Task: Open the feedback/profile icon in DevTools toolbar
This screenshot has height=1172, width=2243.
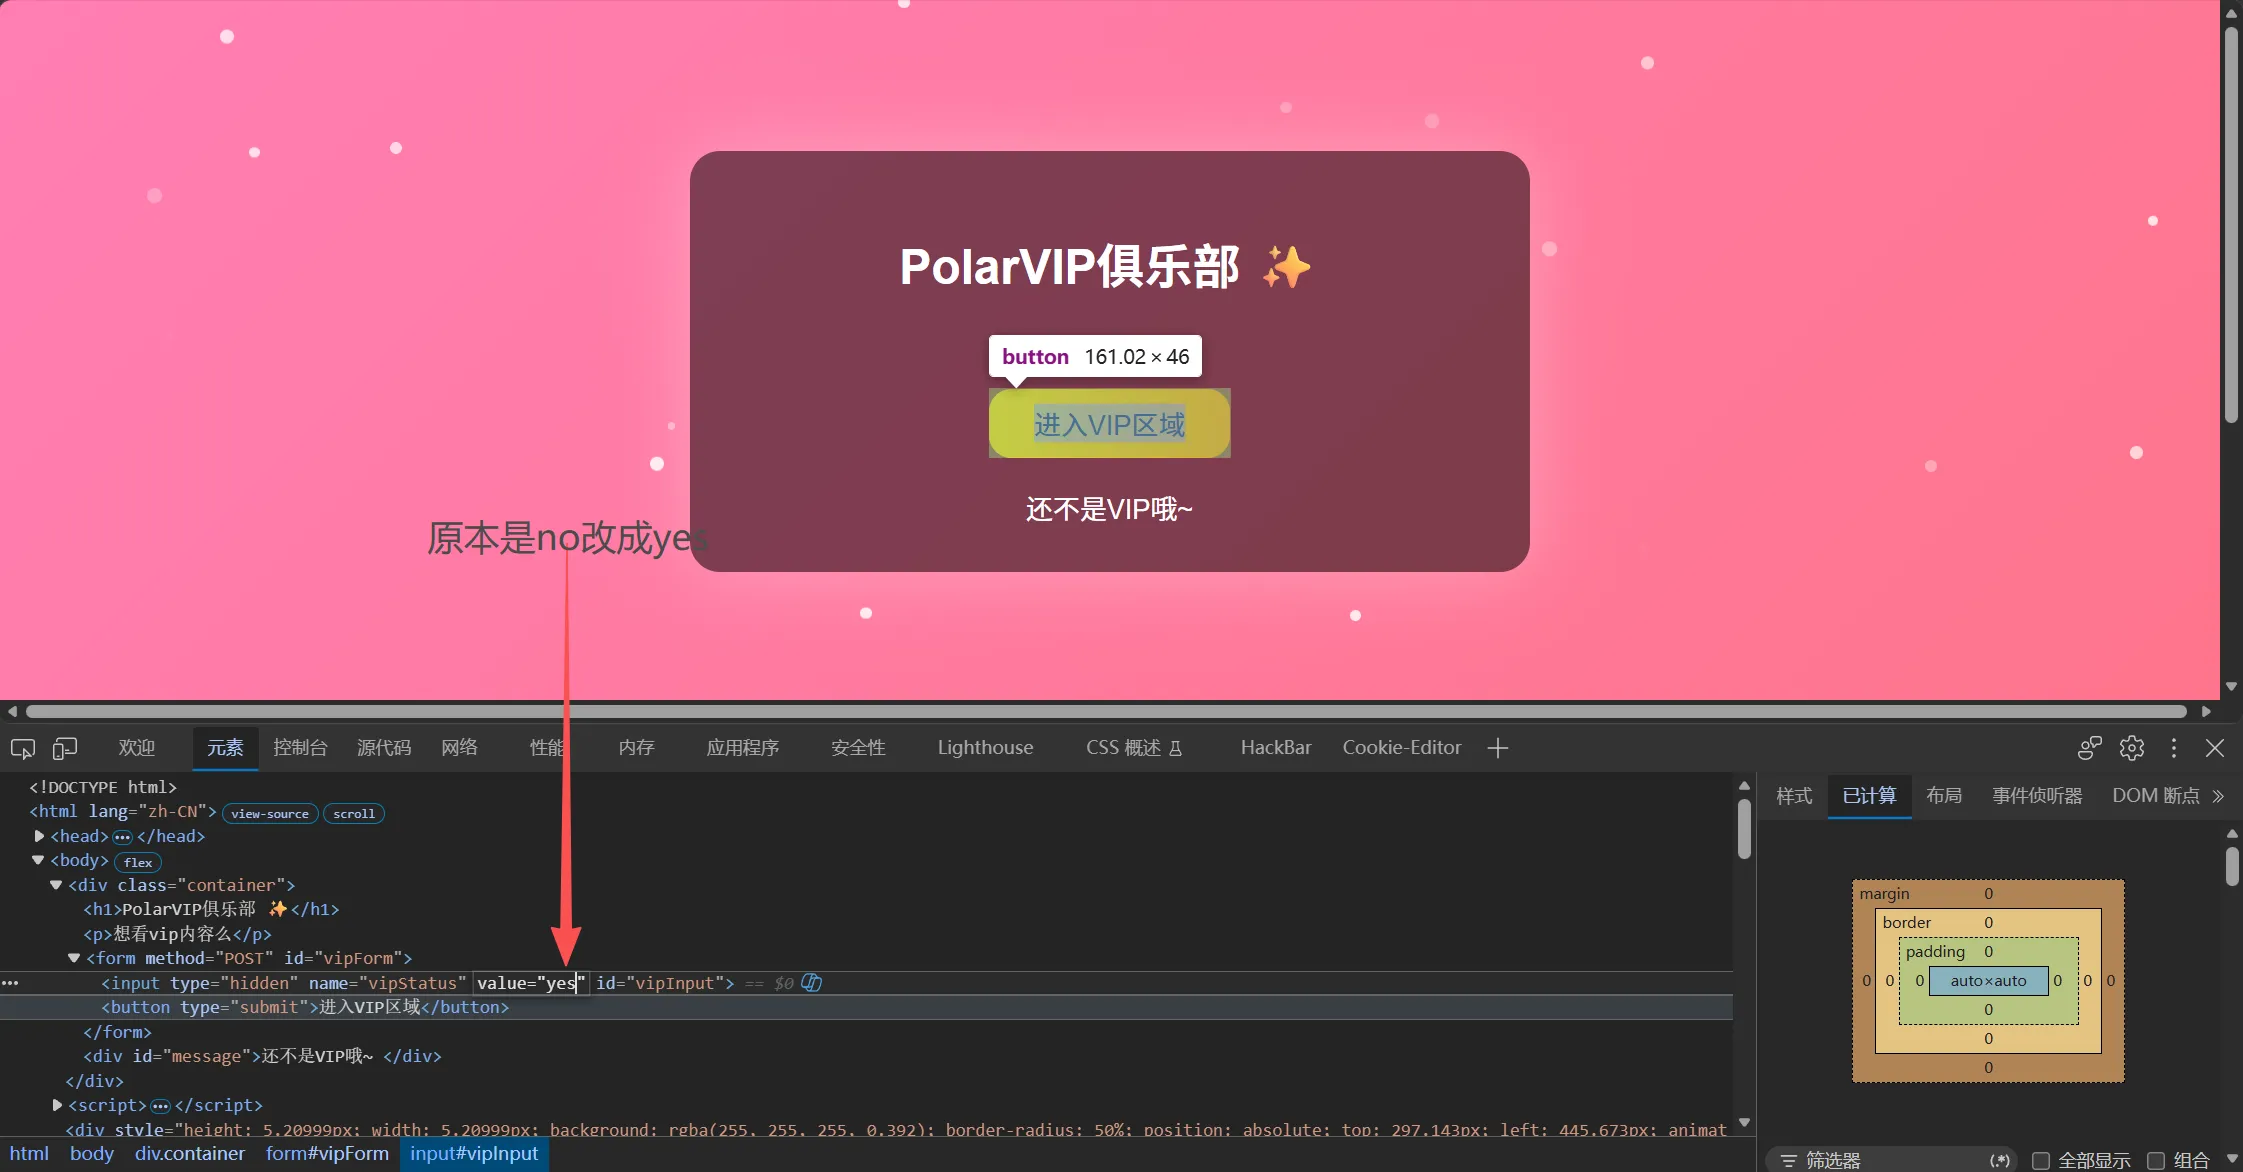Action: 2090,748
